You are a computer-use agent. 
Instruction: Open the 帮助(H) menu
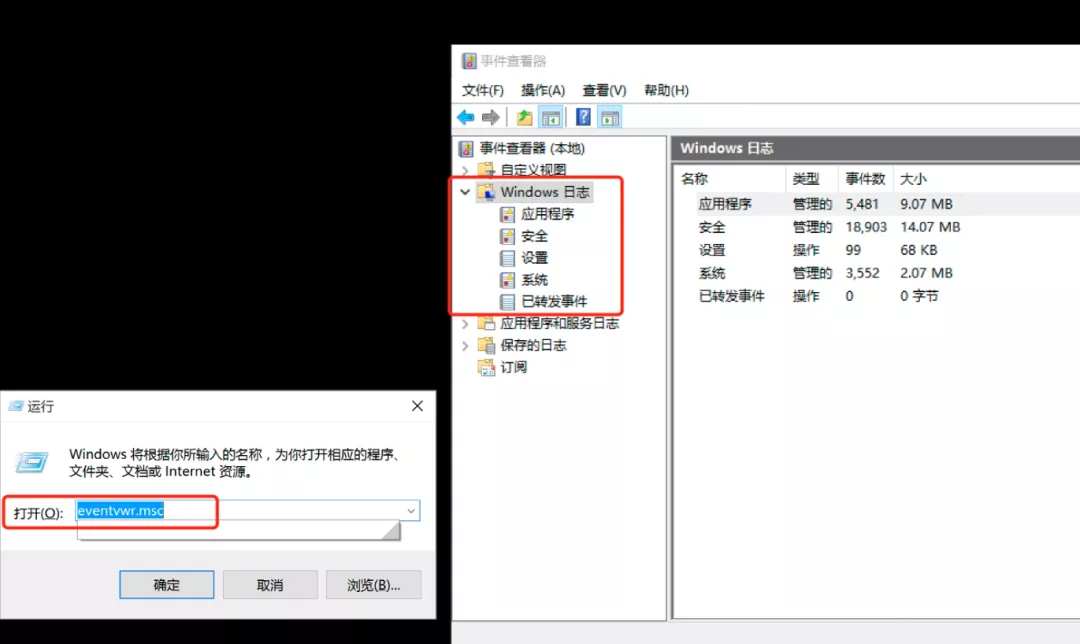666,90
